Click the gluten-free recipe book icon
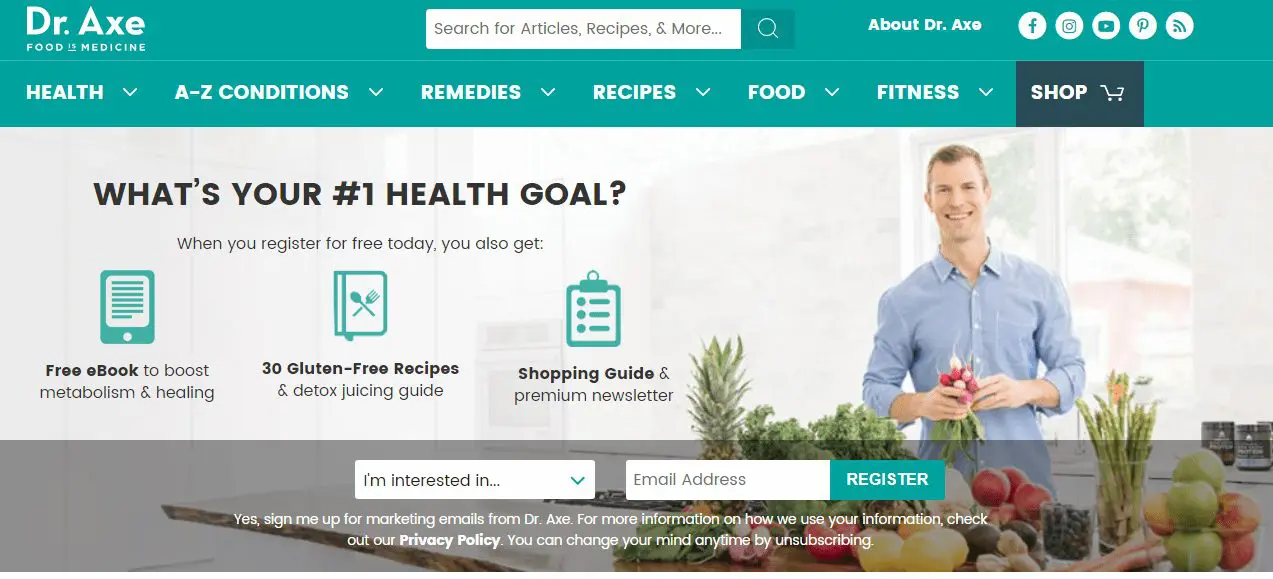This screenshot has height=579, width=1273. 360,306
